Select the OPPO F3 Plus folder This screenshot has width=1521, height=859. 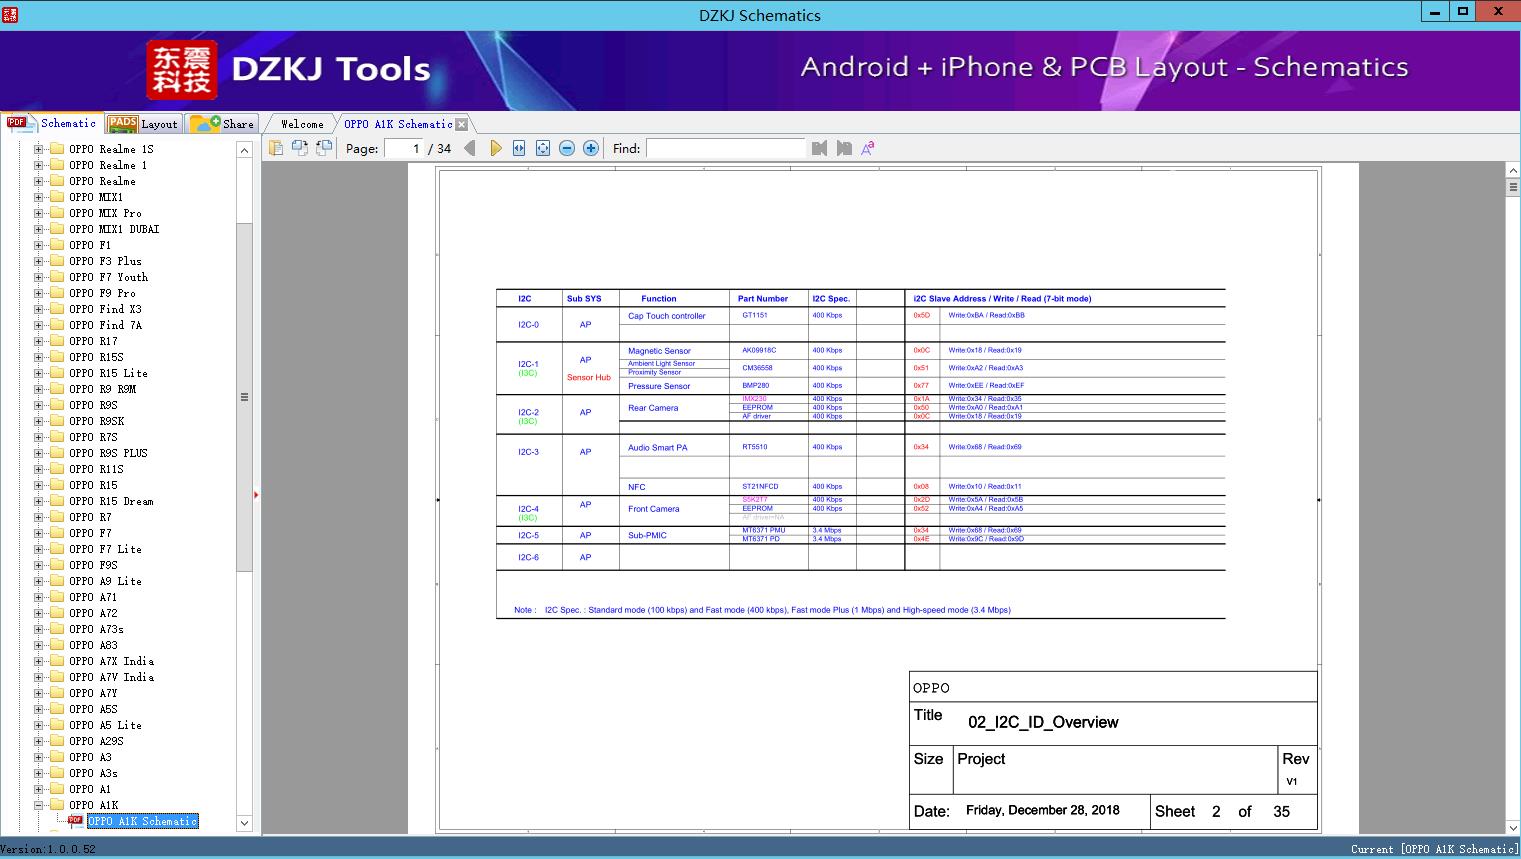105,261
